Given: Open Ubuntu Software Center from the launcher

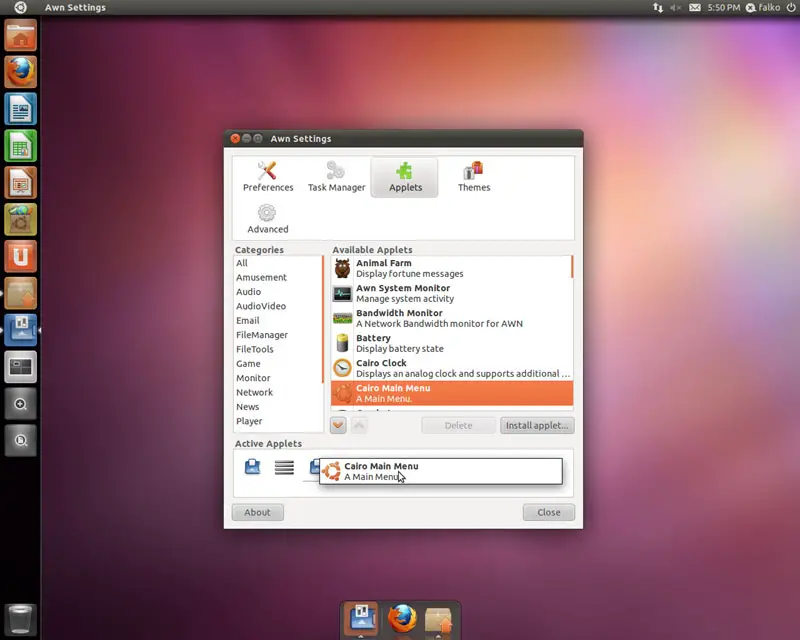Looking at the screenshot, I should [20, 219].
